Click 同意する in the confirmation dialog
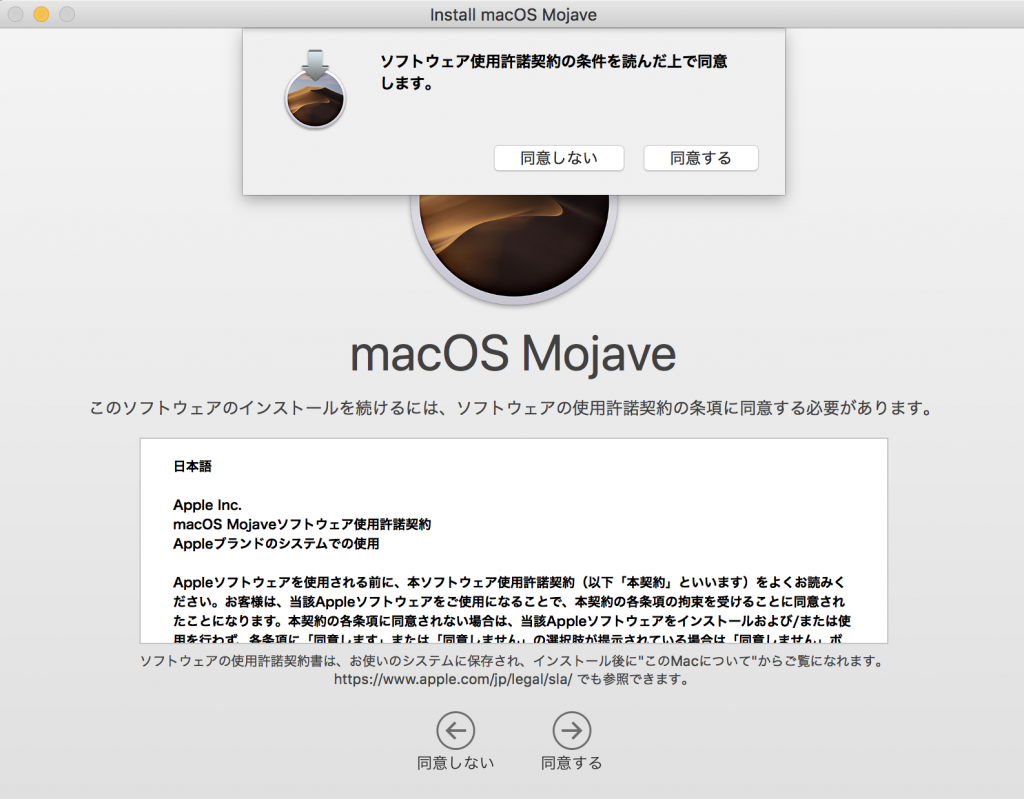 pyautogui.click(x=701, y=158)
